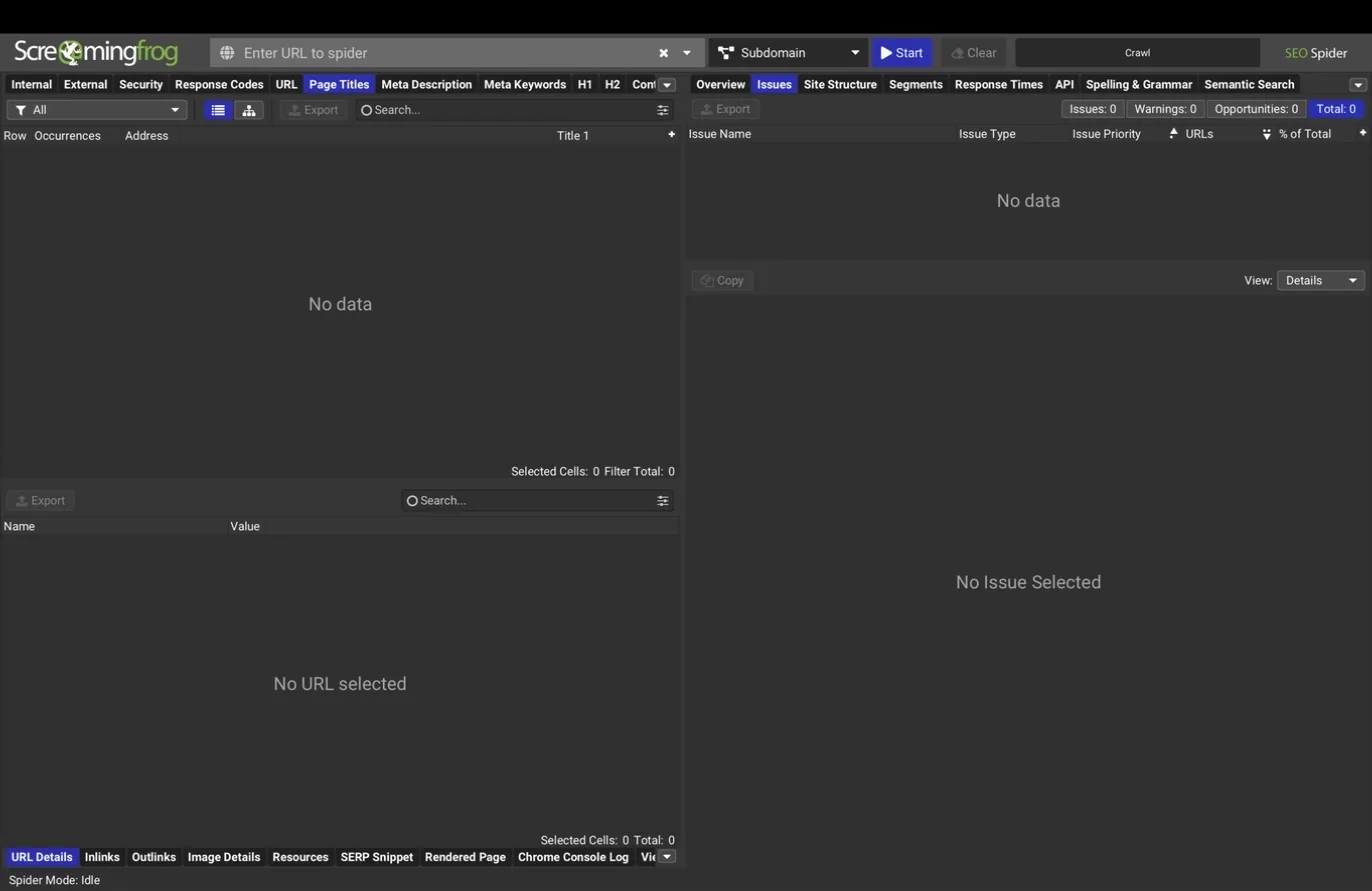Viewport: 1372px width, 891px height.
Task: Open the Inlinks bottom tab
Action: click(x=102, y=857)
